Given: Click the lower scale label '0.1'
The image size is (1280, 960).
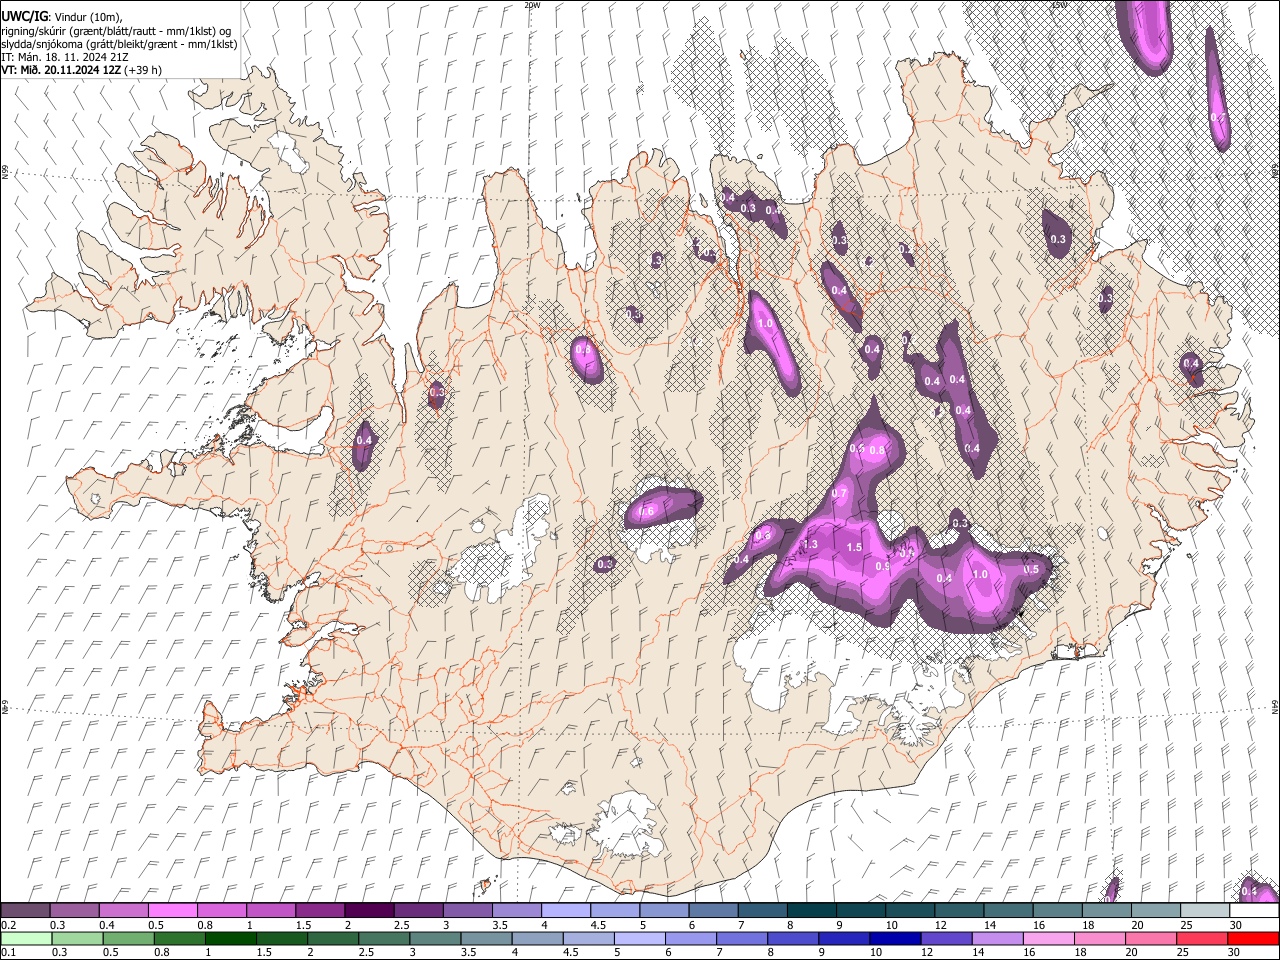Looking at the screenshot, I should tap(9, 952).
